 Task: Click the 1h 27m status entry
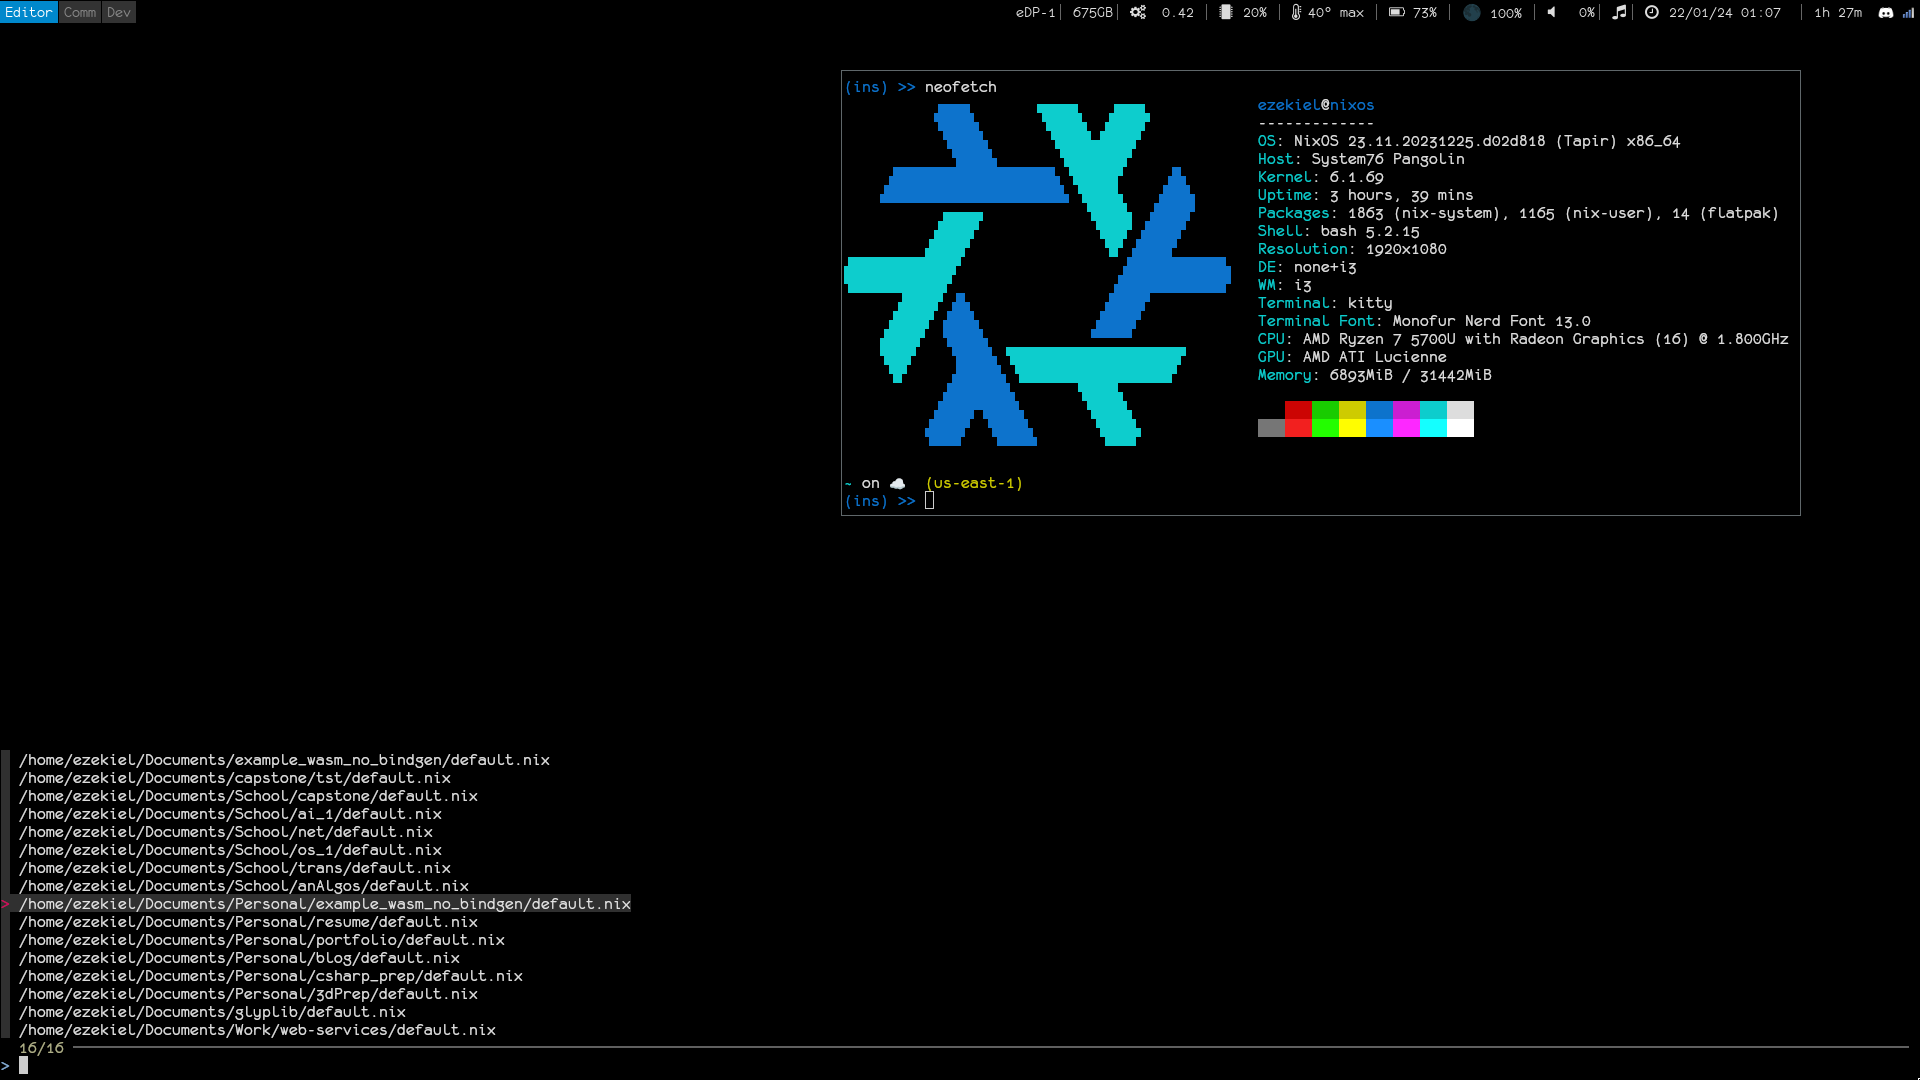[1838, 13]
